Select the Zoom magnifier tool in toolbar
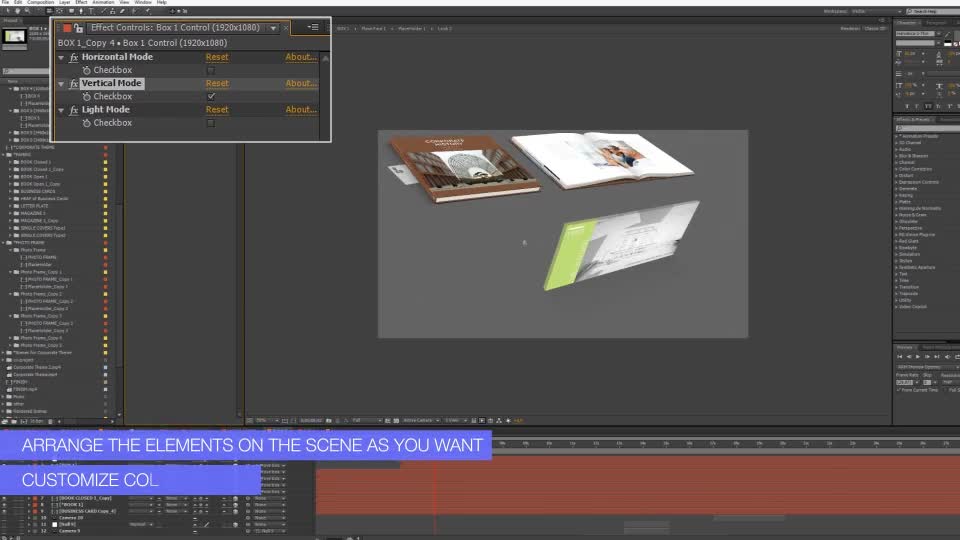Screen dimensions: 960x540 [27, 10]
